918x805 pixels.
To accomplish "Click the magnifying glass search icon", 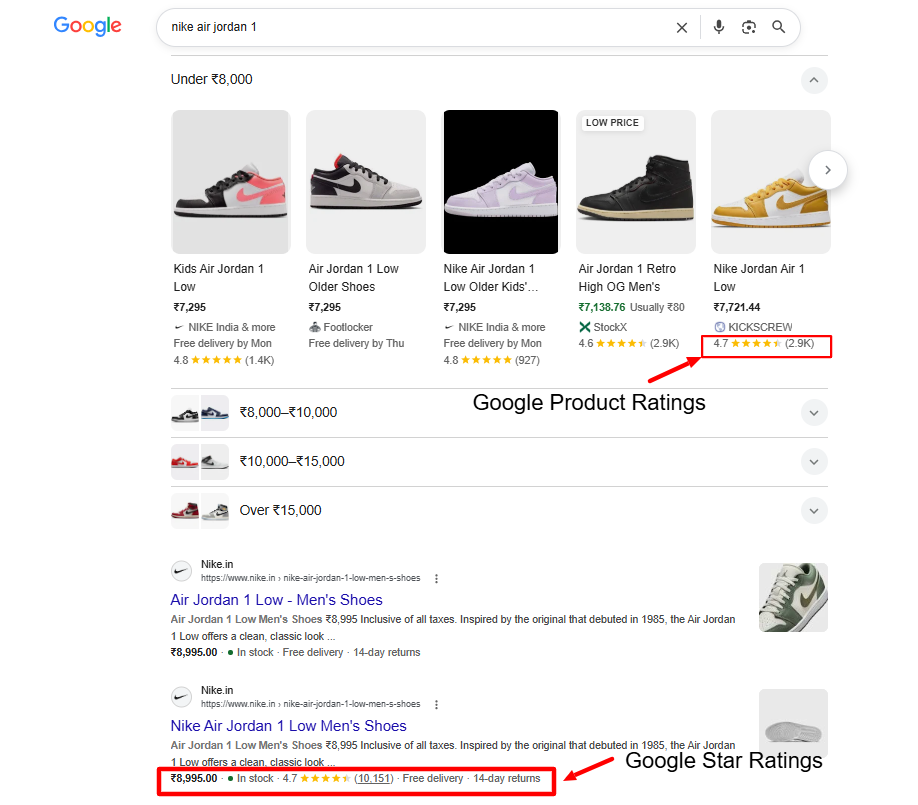I will coord(779,27).
